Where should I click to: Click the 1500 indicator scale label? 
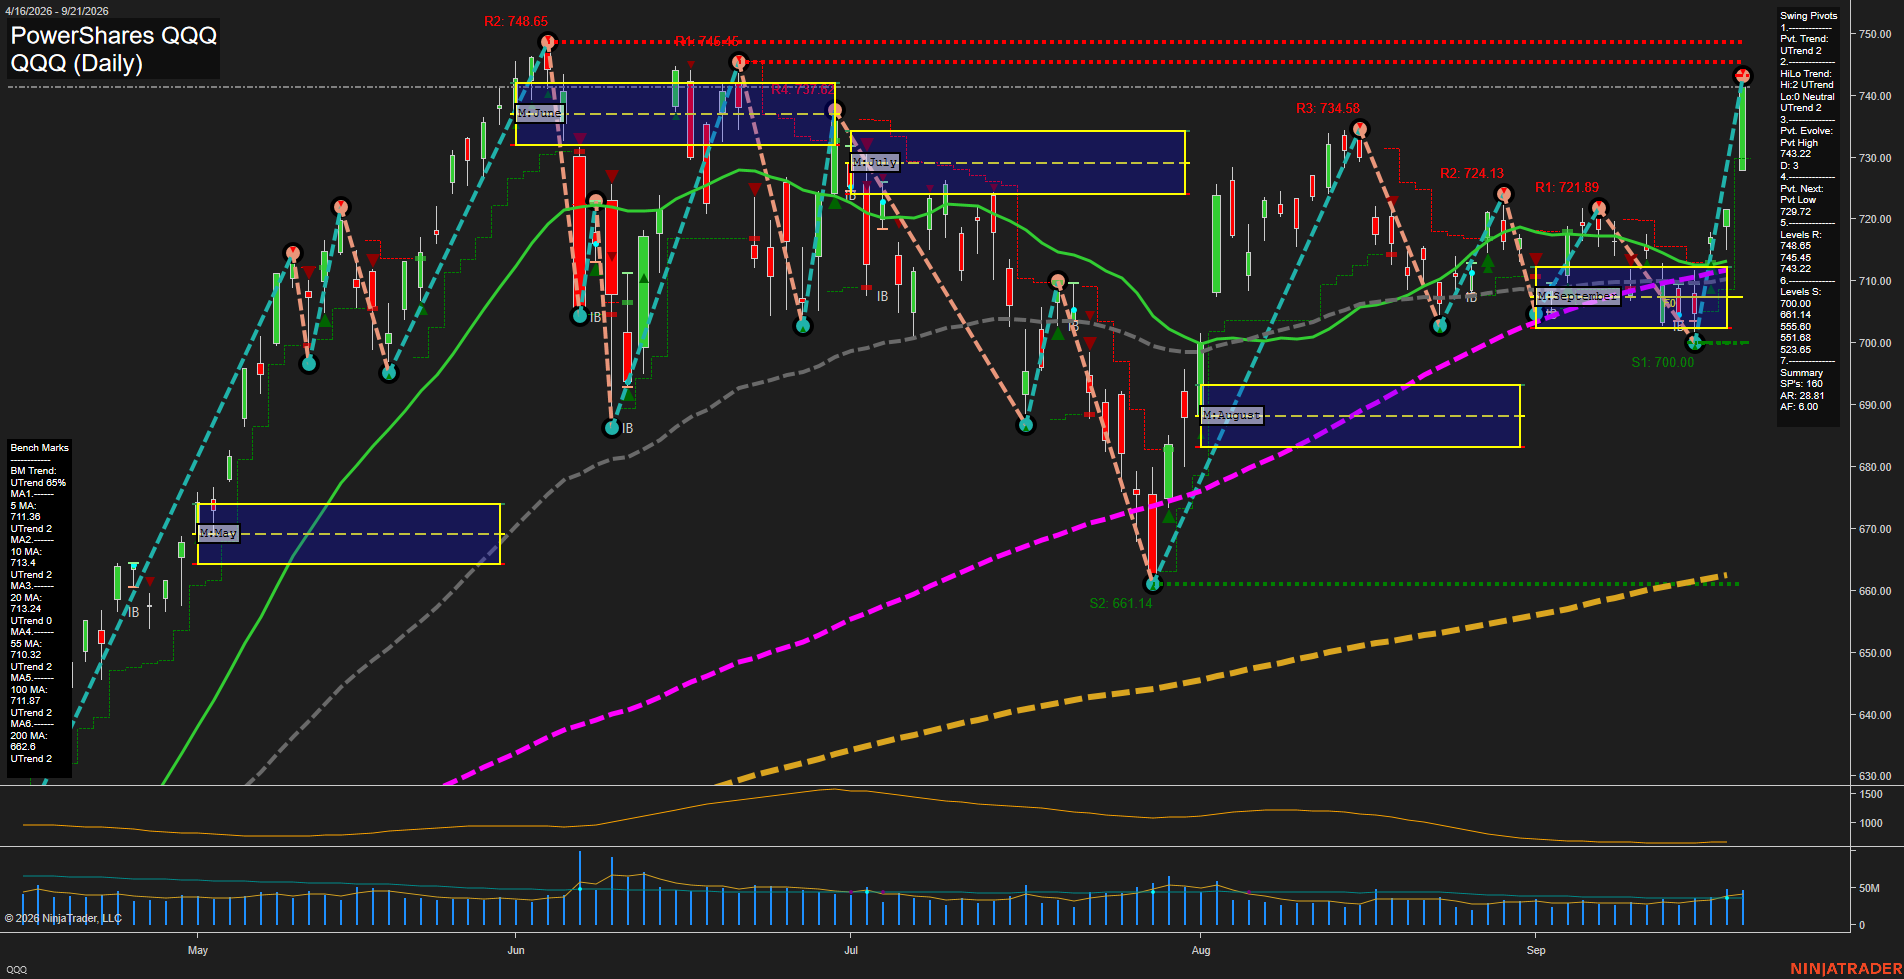point(1871,794)
